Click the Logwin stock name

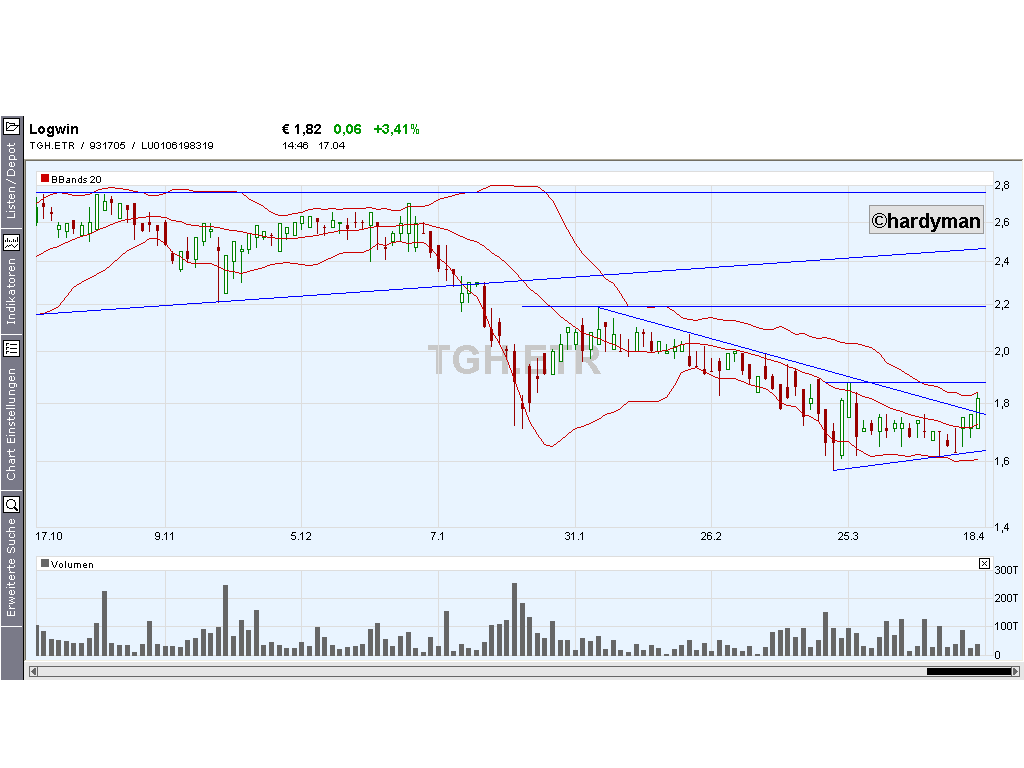click(54, 129)
